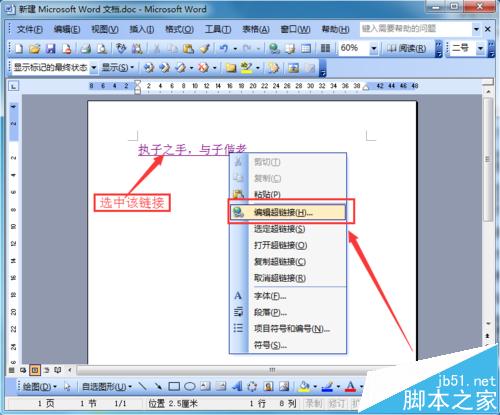Click the Format Painter brush icon

(x=205, y=49)
